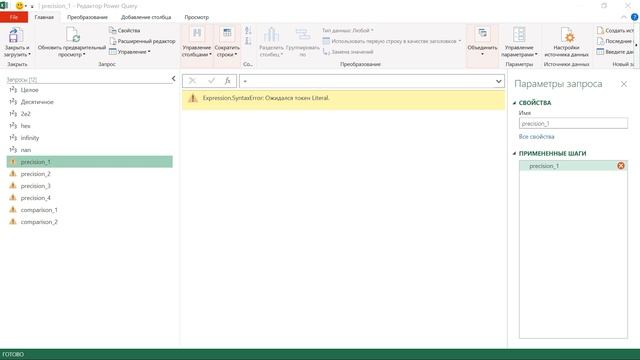Cancel the formula edit (X icon)
The image size is (640, 360).
coord(192,81)
